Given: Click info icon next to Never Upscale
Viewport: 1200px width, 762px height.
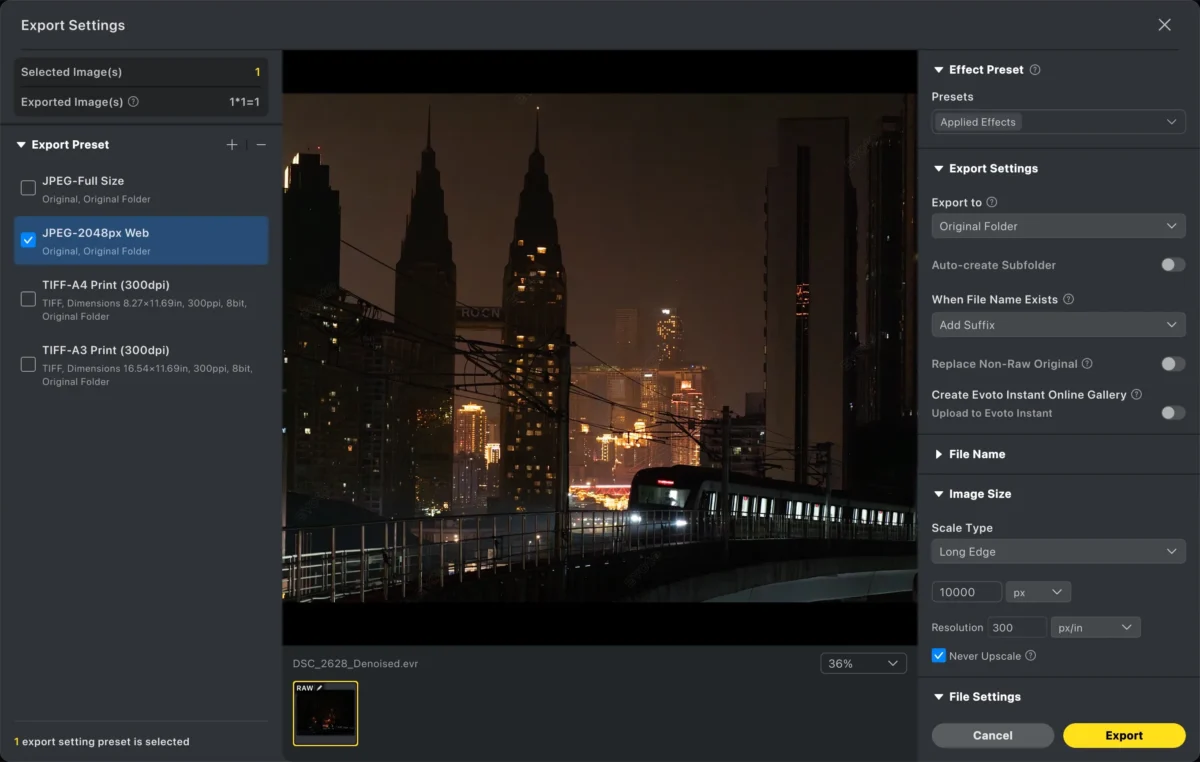Looking at the screenshot, I should tap(1030, 656).
